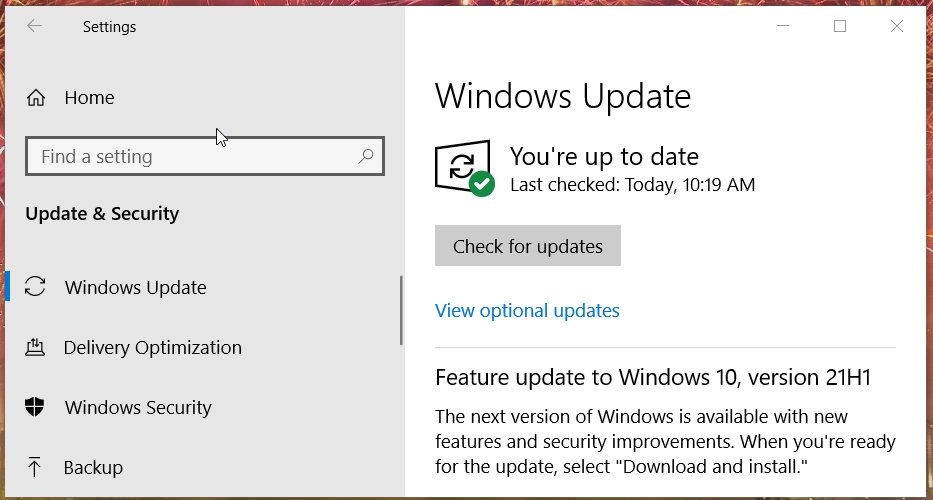
Task: Close the Settings window
Action: [896, 26]
